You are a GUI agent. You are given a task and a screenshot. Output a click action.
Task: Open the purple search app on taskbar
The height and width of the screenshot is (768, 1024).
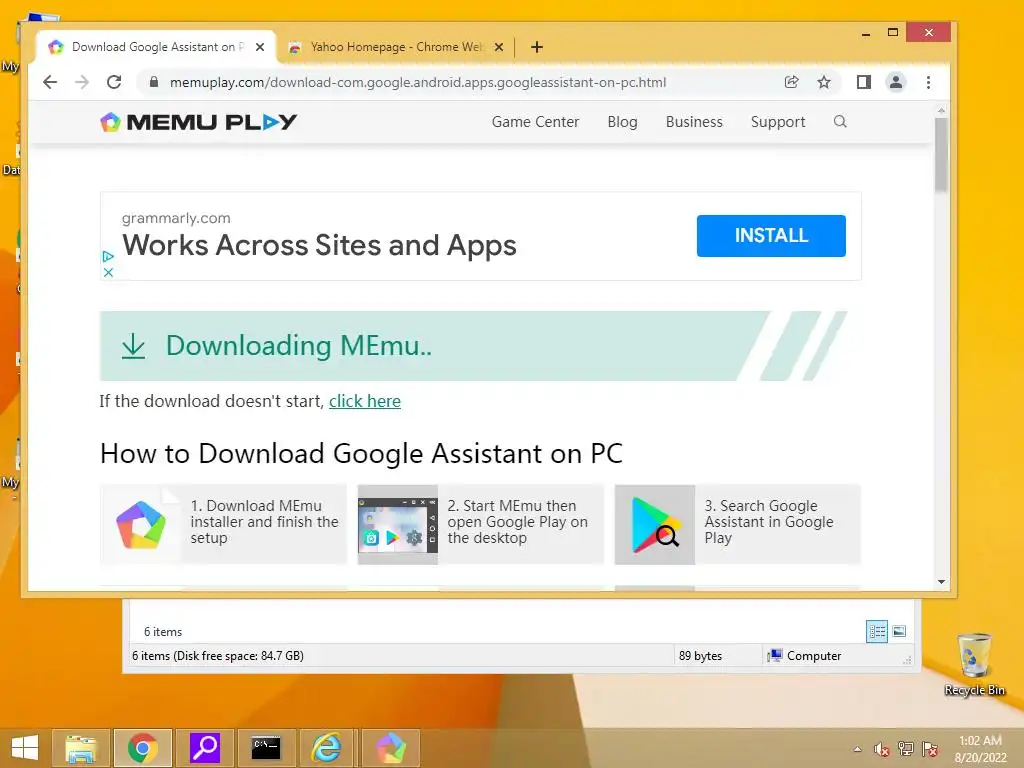(x=204, y=748)
